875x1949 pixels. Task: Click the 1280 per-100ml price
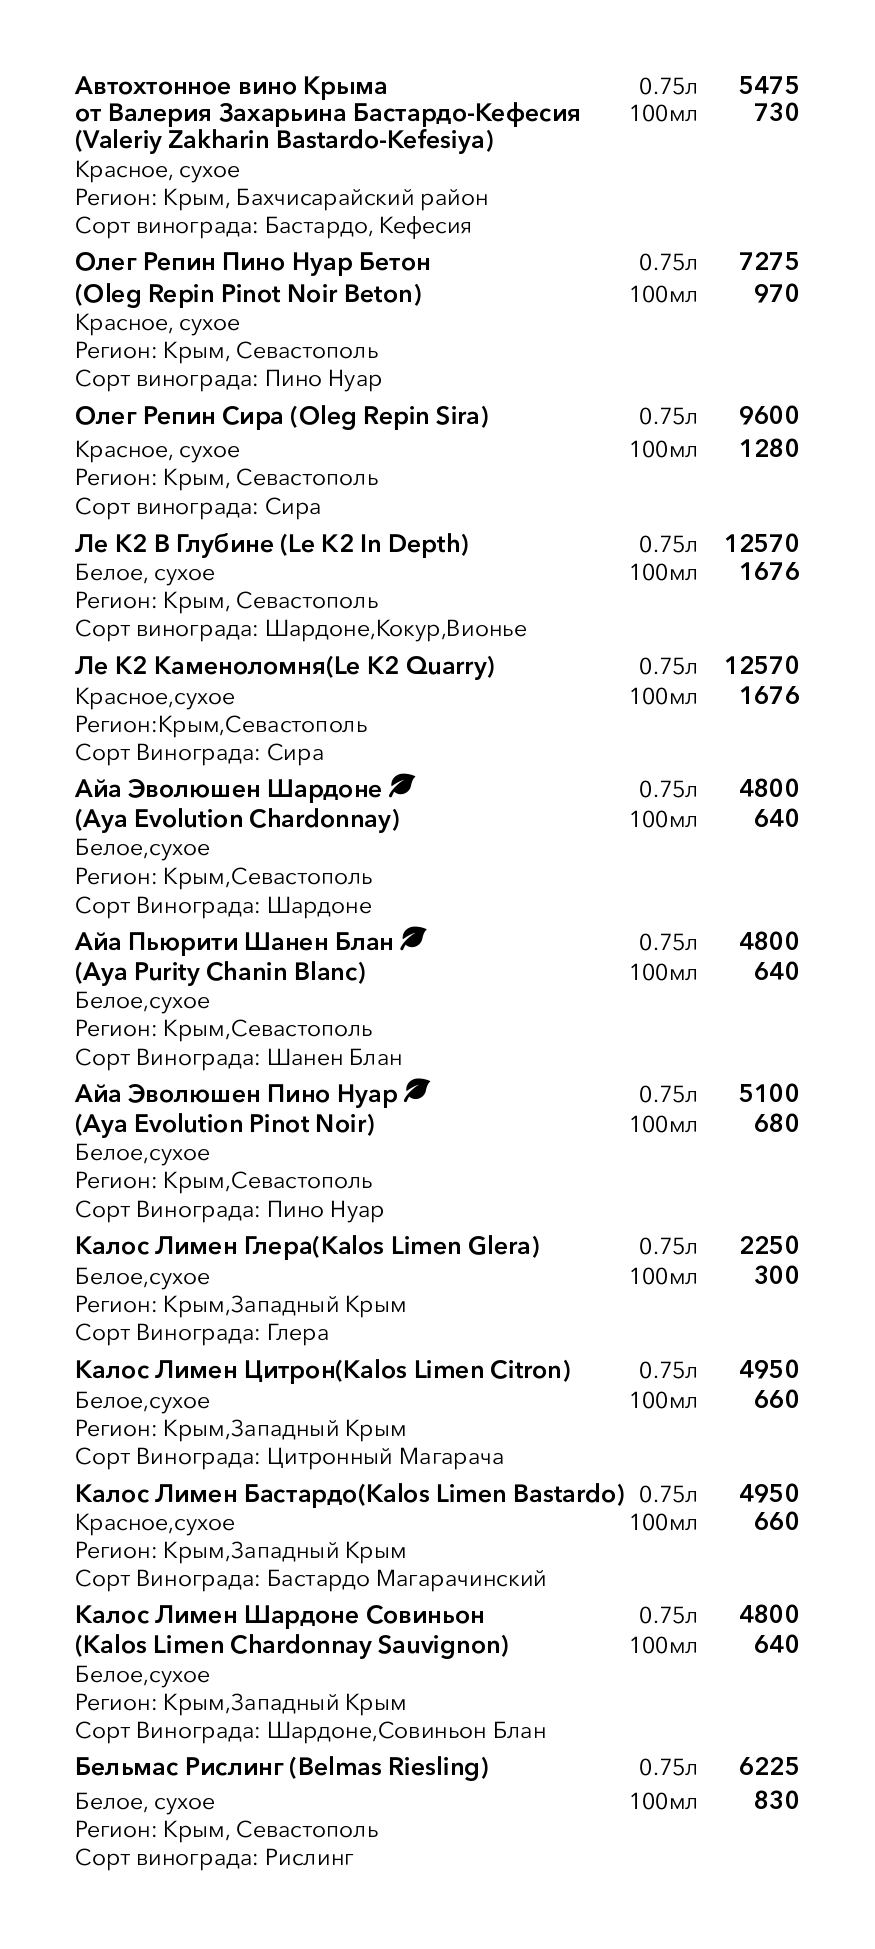pos(768,448)
